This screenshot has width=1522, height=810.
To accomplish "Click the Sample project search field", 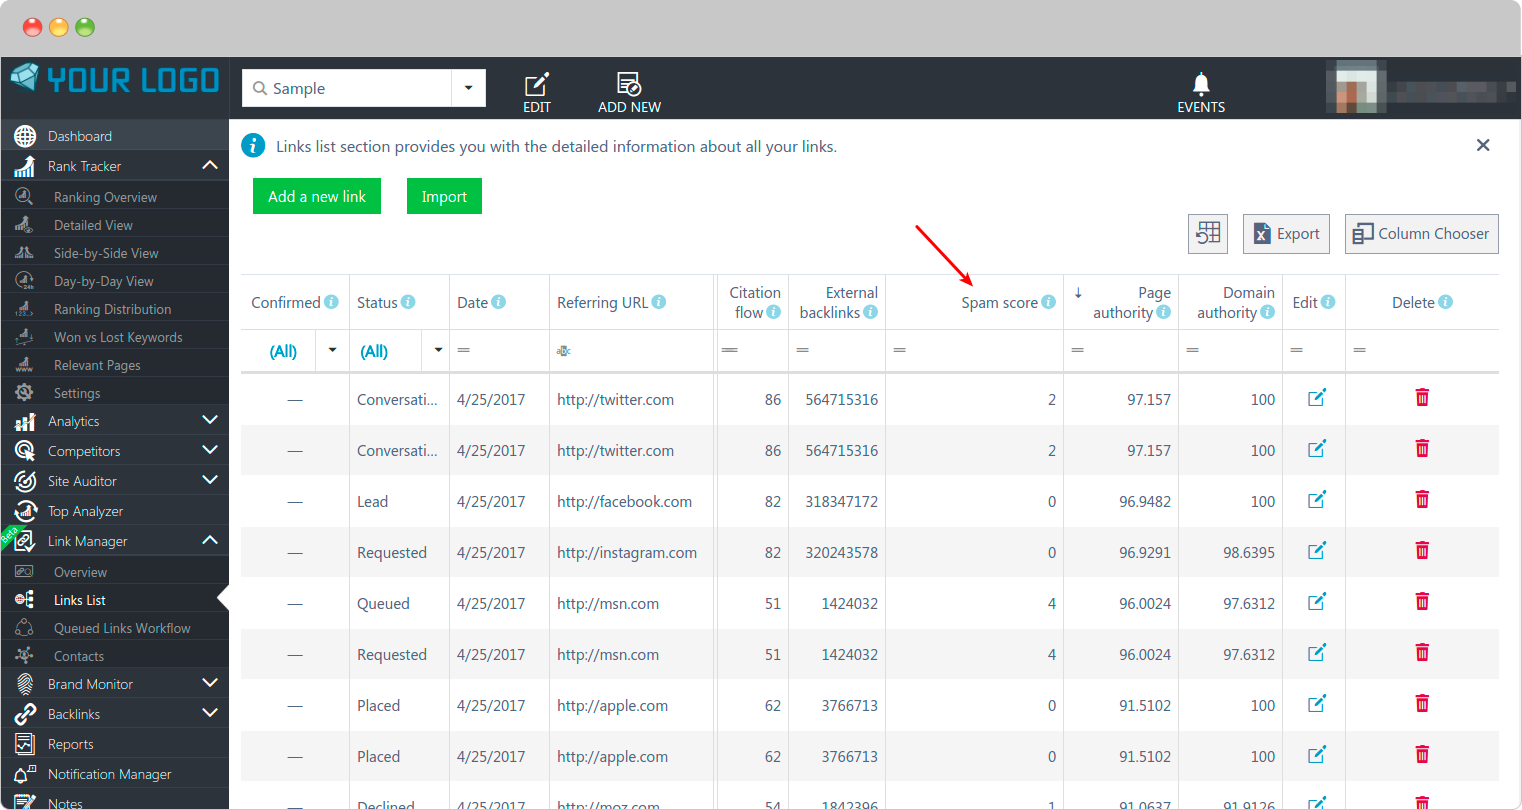I will click(x=347, y=88).
